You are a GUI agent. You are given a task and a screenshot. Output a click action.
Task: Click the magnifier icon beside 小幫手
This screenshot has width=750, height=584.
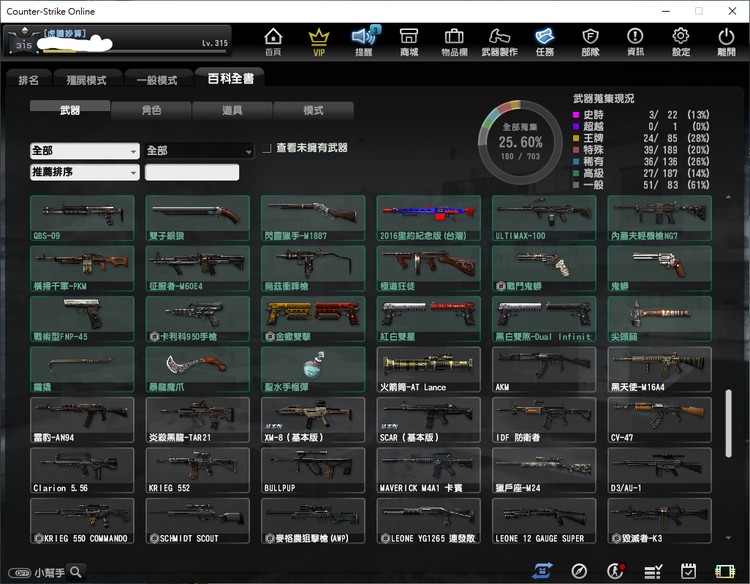[76, 572]
